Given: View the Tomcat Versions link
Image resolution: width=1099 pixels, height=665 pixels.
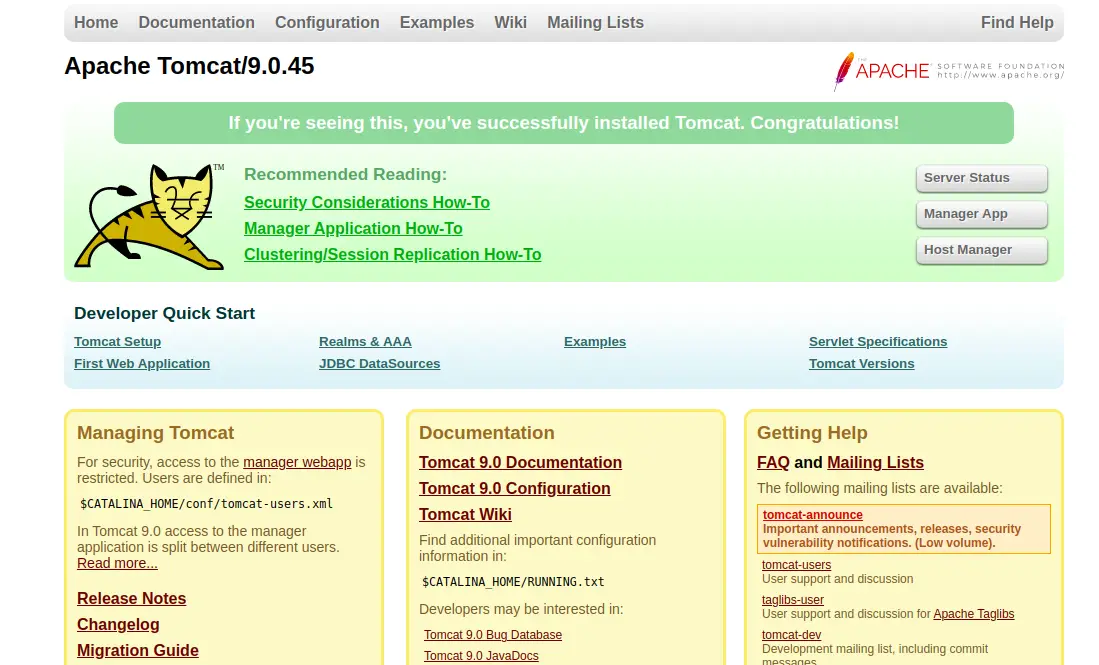Looking at the screenshot, I should click(861, 364).
